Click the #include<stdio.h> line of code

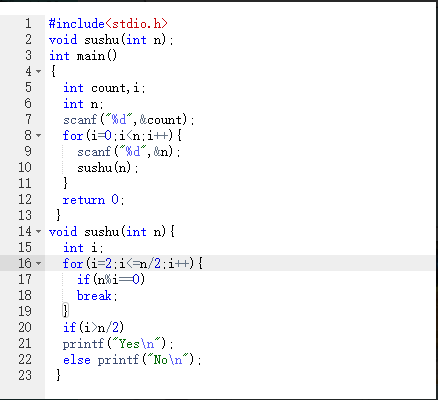coord(108,24)
